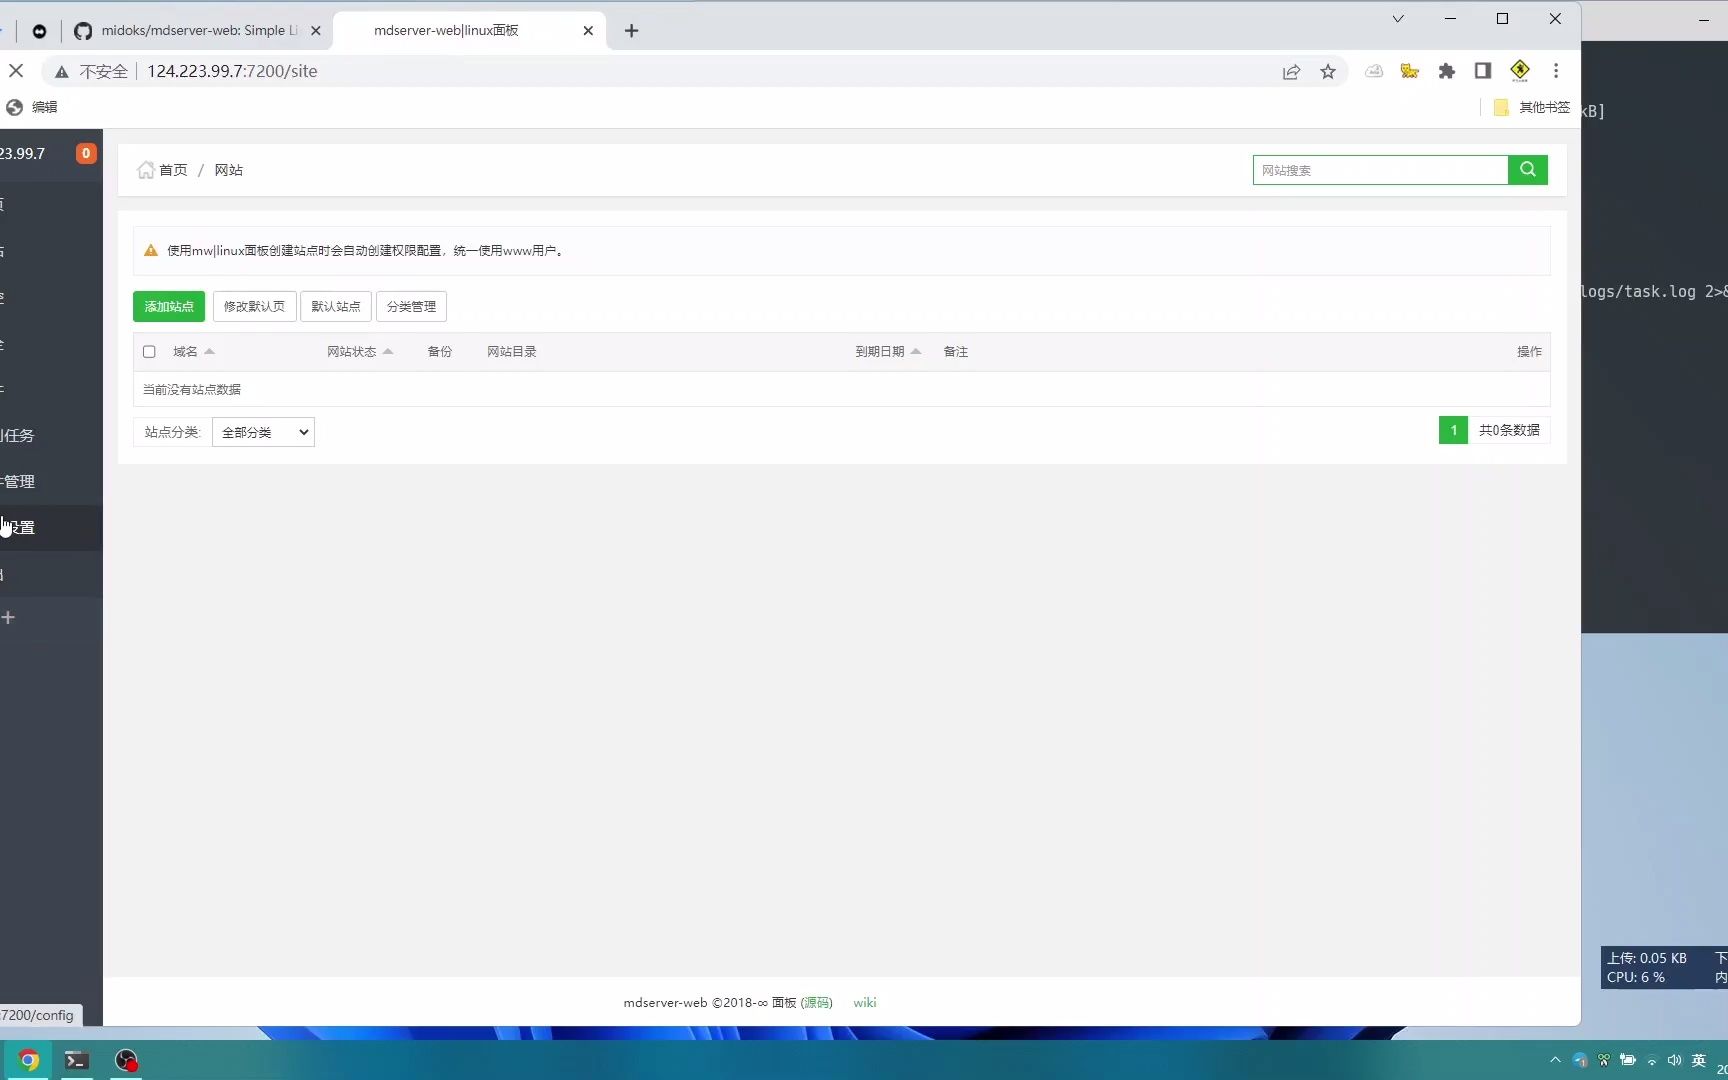
Task: Click the yellow diamond extension icon
Action: click(x=1520, y=70)
